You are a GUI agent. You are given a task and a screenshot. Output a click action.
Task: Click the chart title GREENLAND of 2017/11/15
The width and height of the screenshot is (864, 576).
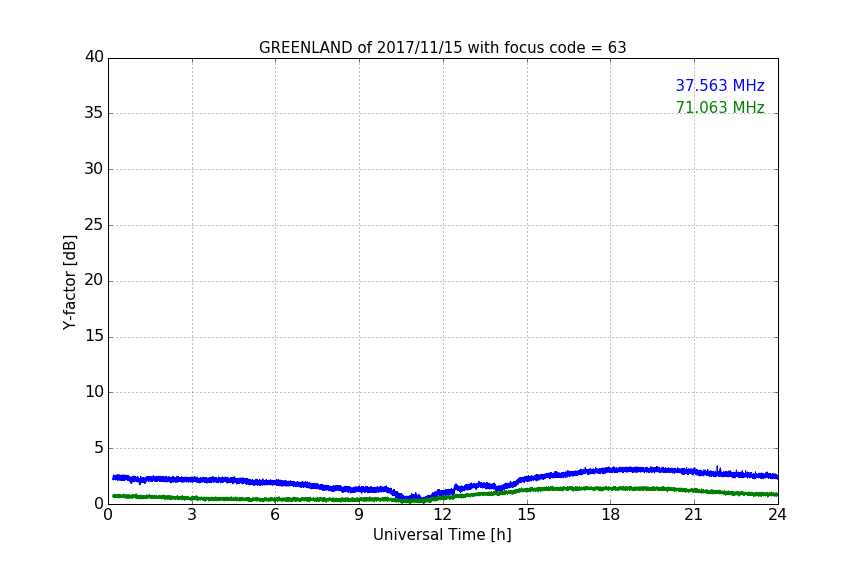pyautogui.click(x=442, y=48)
